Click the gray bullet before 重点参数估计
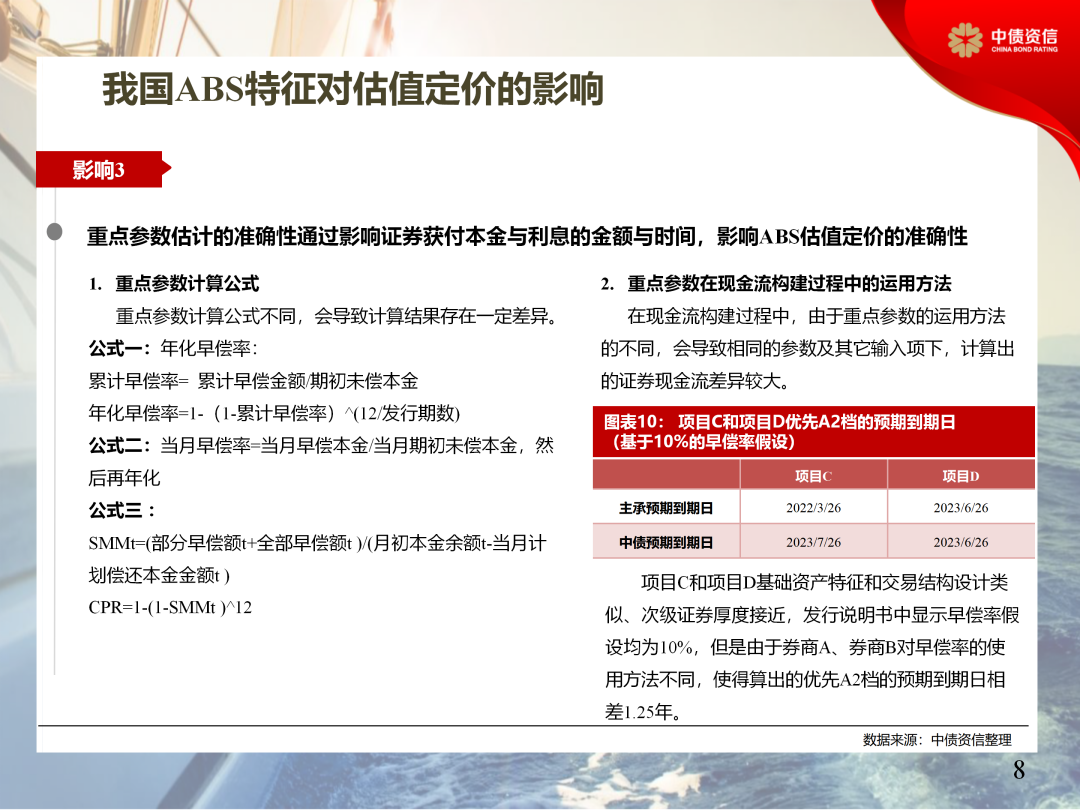Viewport: 1080px width, 810px height. 54,231
